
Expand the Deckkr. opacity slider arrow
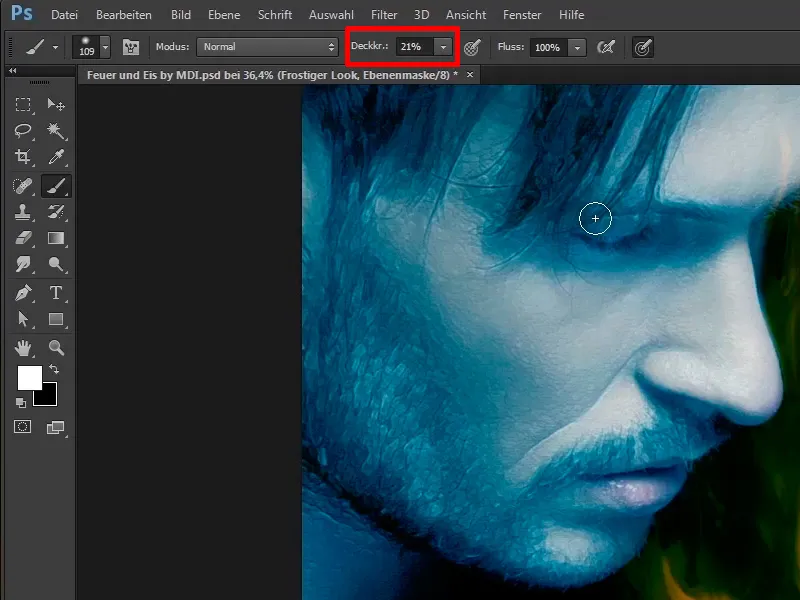tap(443, 47)
